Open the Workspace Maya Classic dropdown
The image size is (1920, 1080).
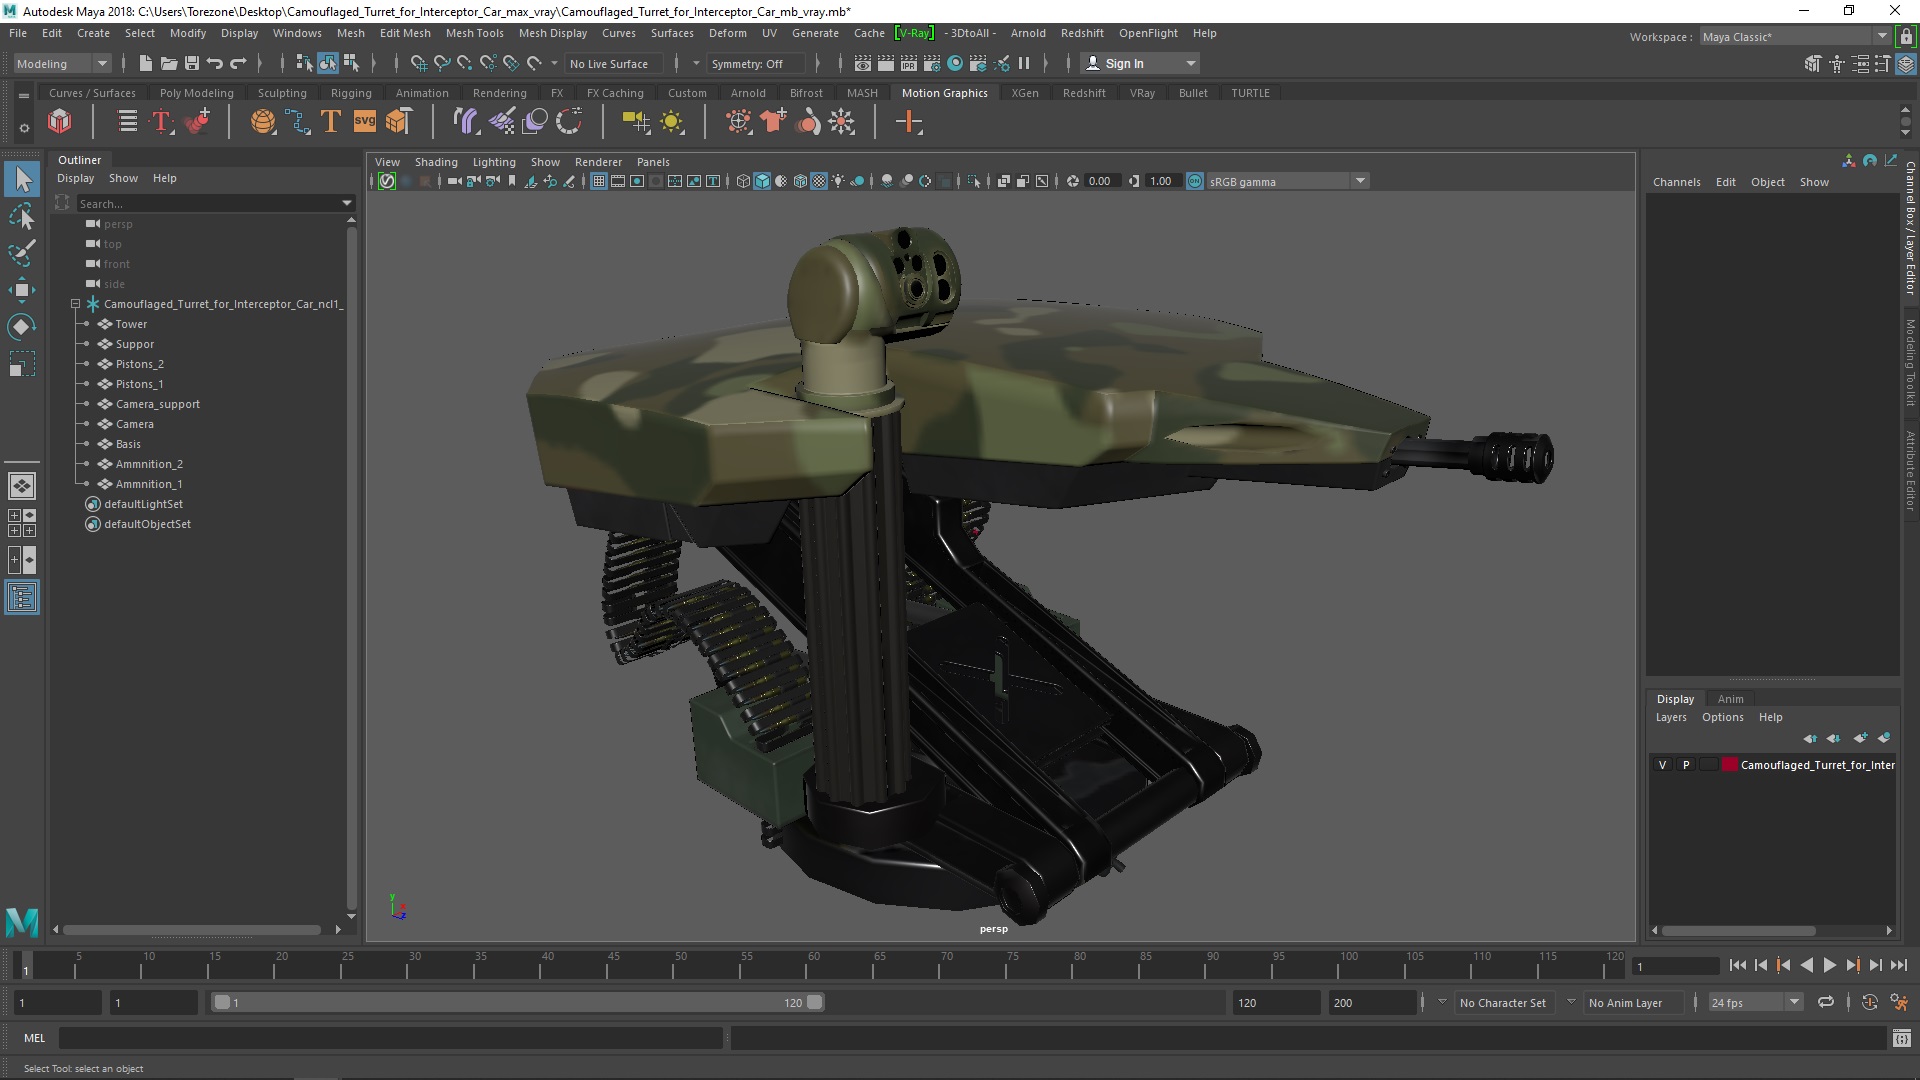(x=1795, y=36)
